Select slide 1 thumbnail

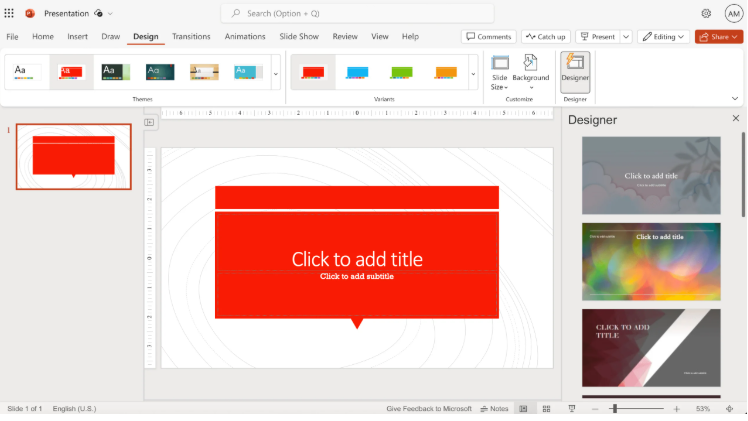click(74, 157)
